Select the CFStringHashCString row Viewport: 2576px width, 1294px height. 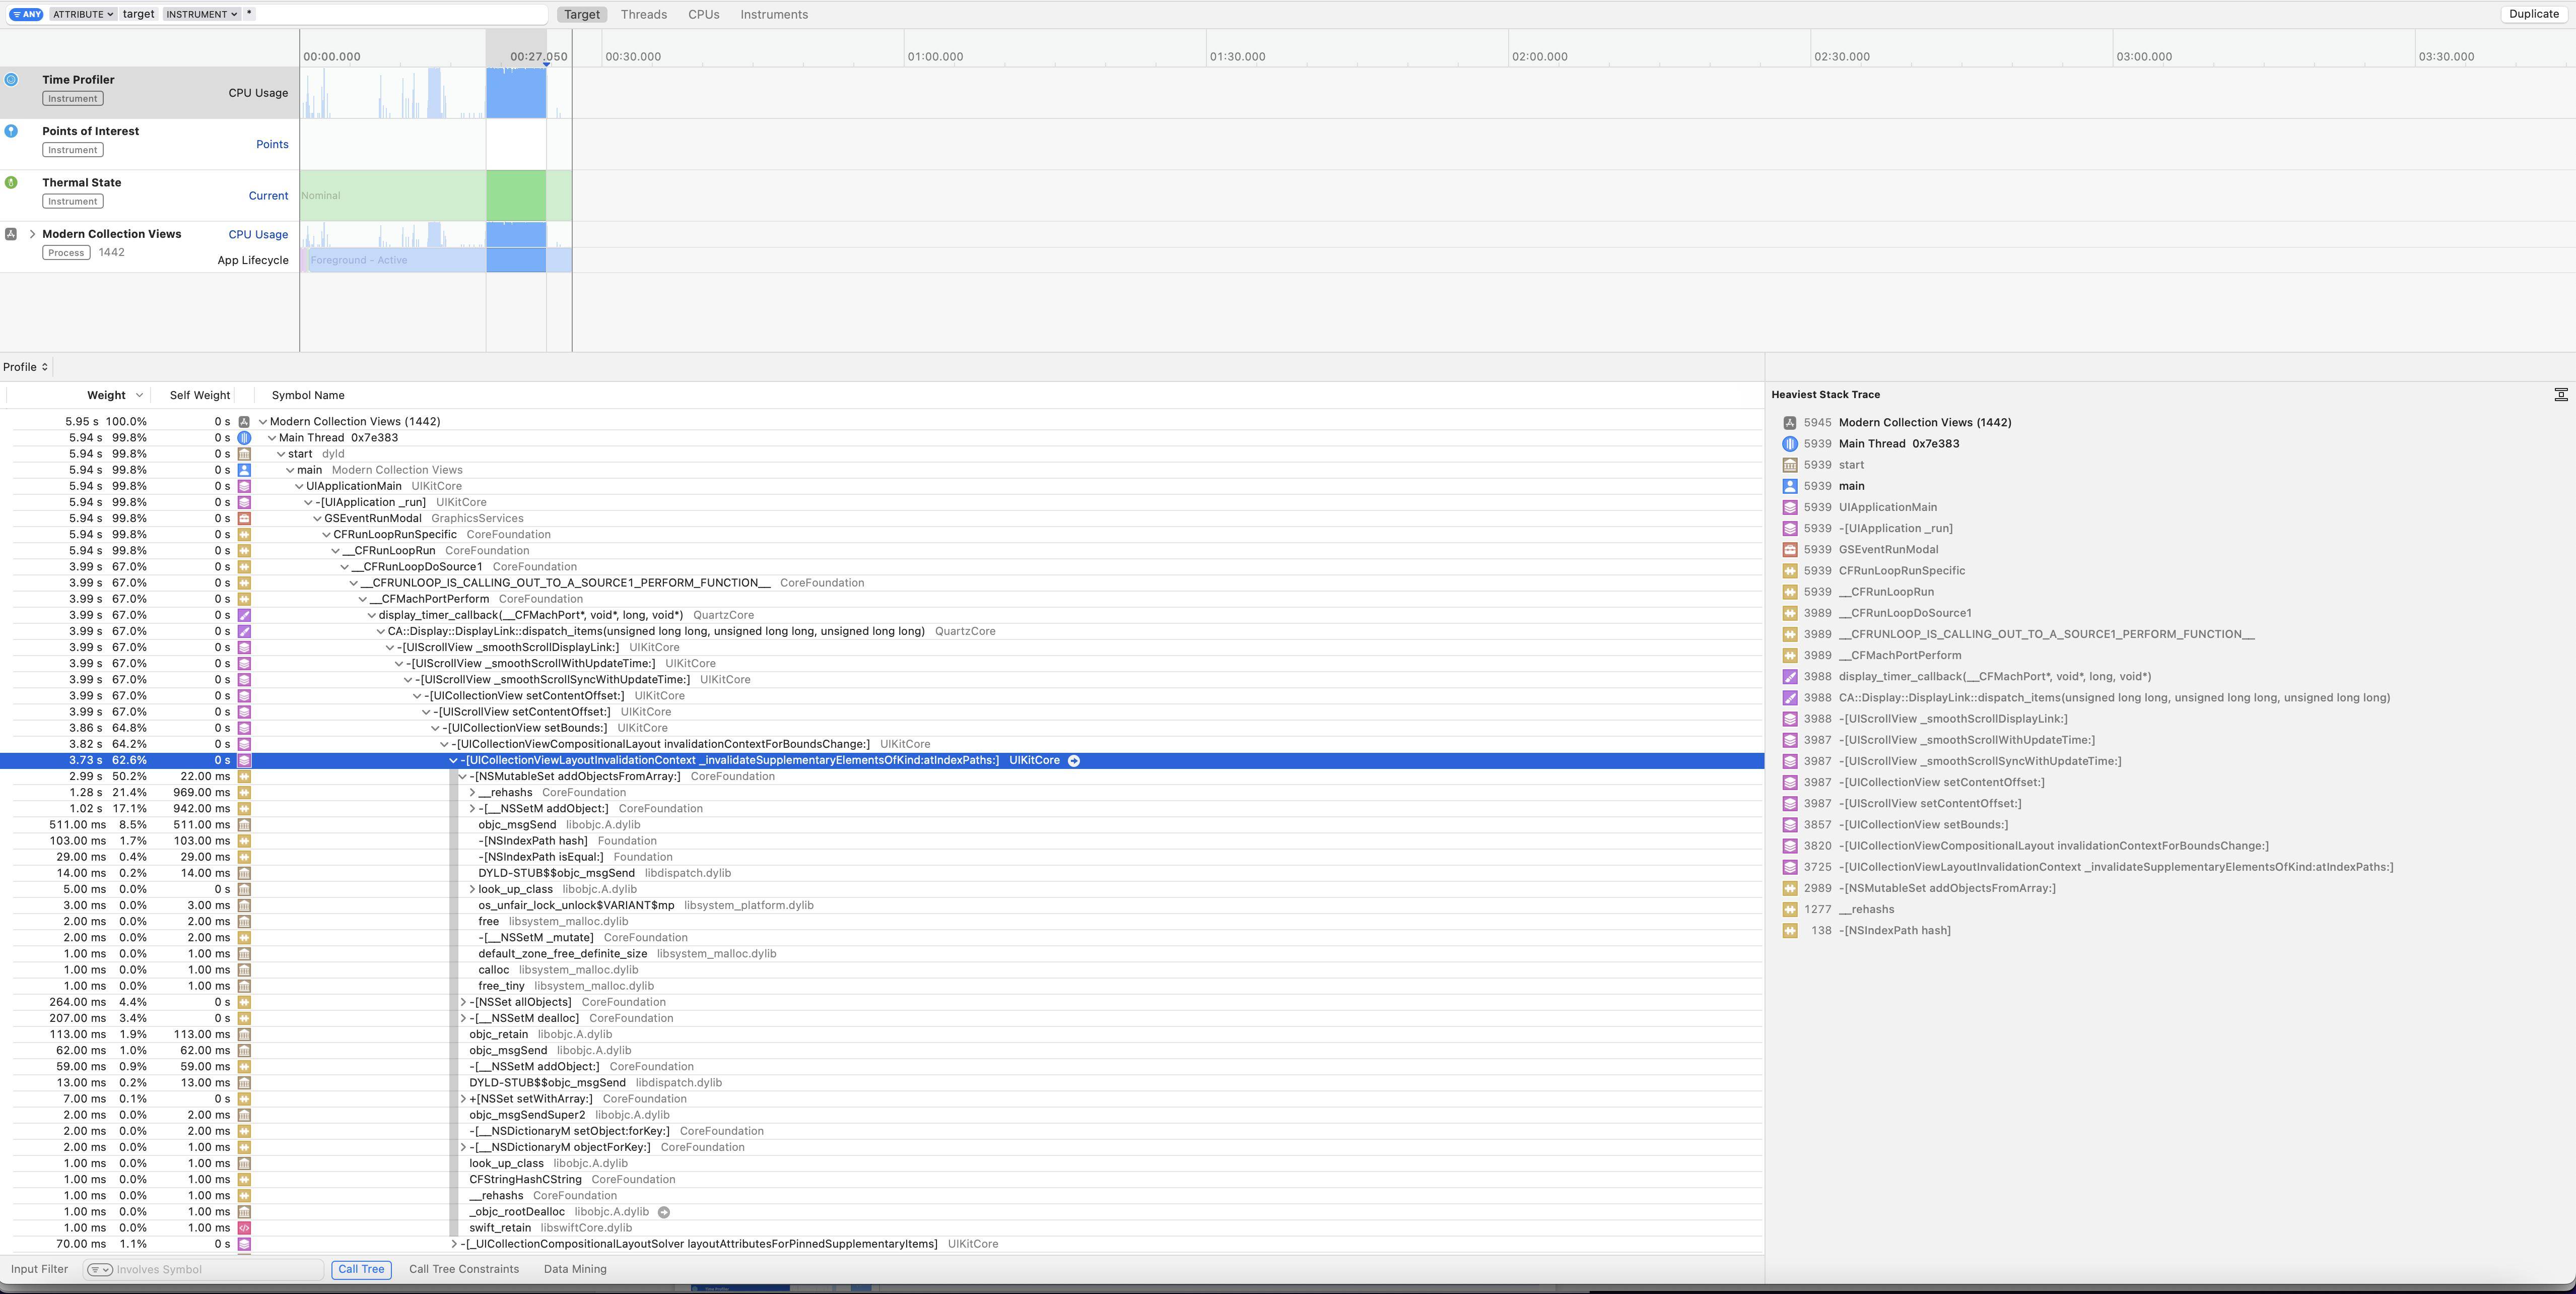881,1180
